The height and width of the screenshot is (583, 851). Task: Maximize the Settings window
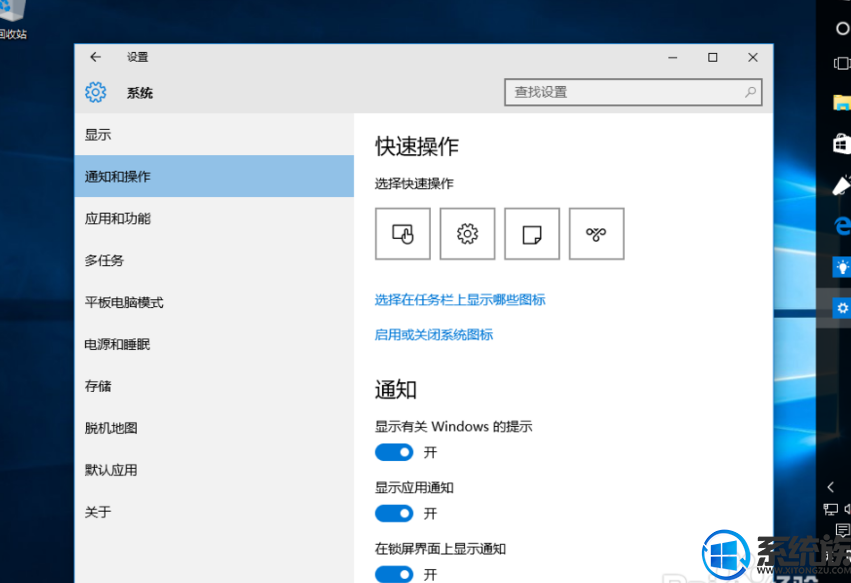click(x=713, y=57)
